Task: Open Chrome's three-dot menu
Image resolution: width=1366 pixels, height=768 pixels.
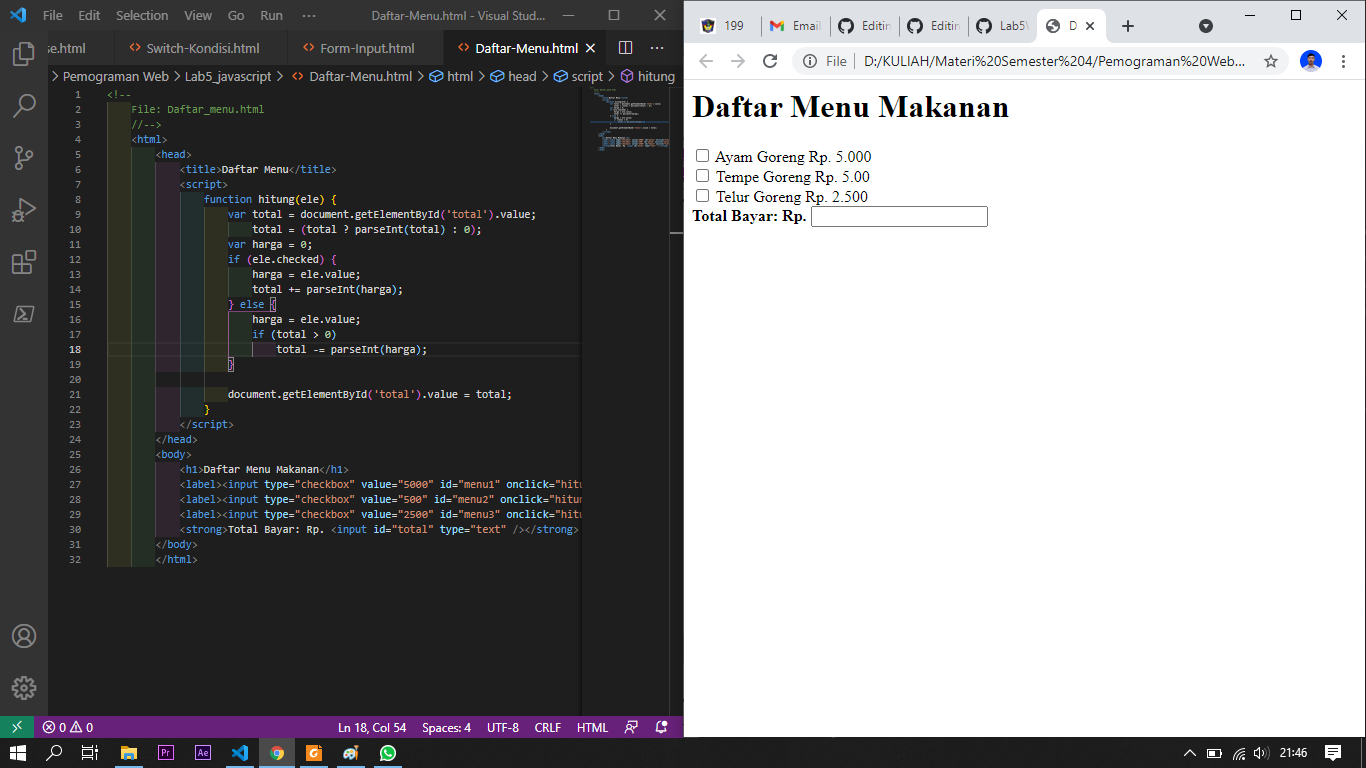Action: click(x=1344, y=61)
